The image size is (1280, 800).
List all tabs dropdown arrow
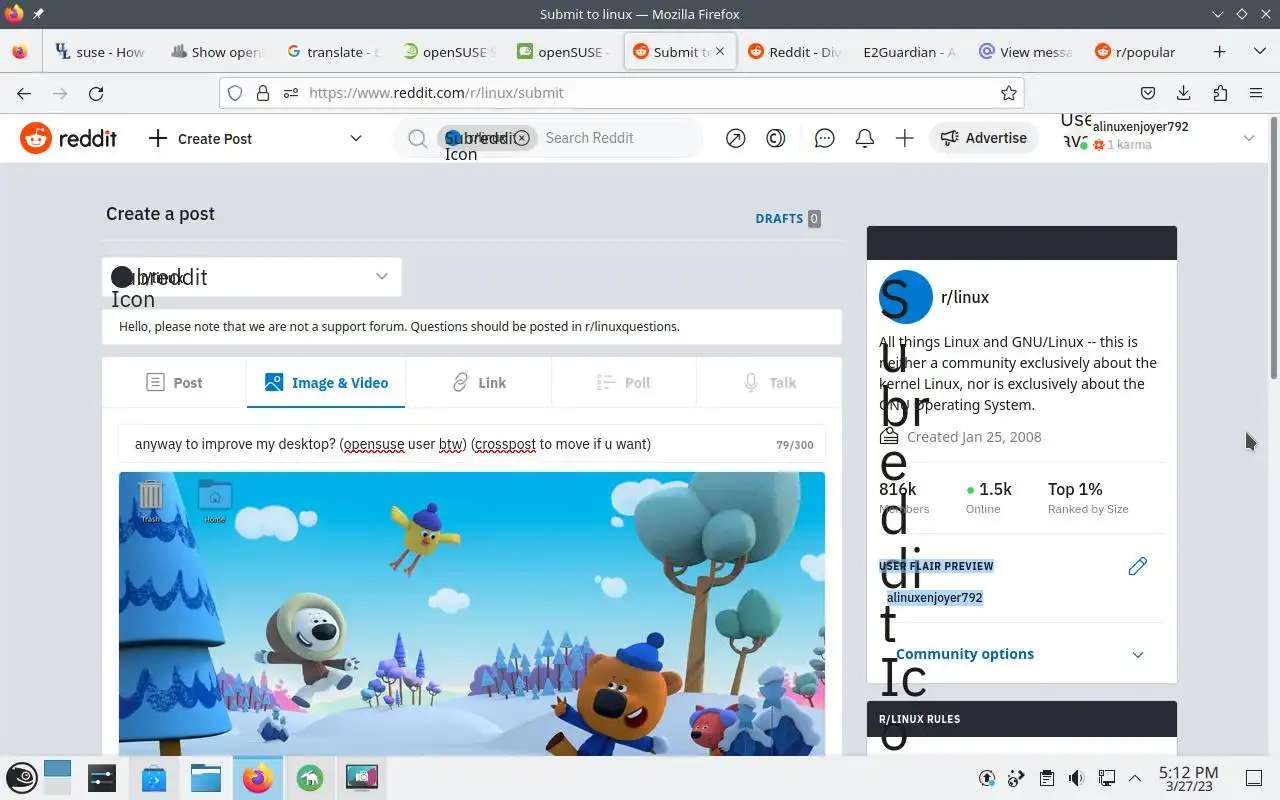coord(1259,52)
